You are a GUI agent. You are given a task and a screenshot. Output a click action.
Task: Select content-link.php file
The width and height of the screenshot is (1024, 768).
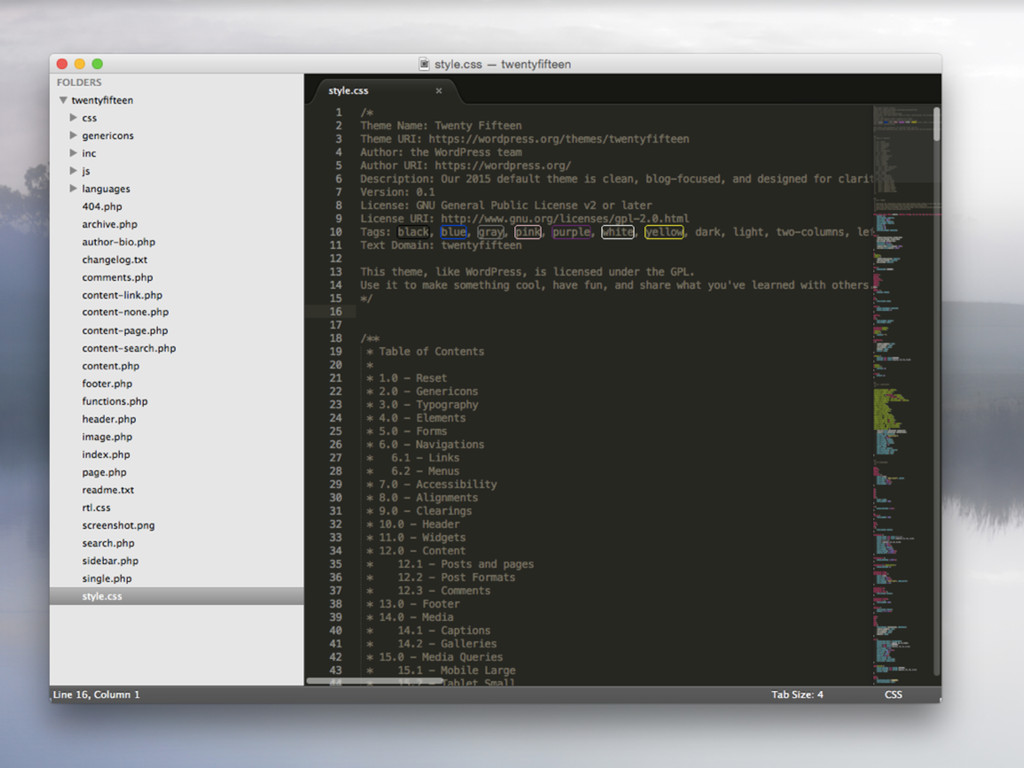tap(122, 295)
